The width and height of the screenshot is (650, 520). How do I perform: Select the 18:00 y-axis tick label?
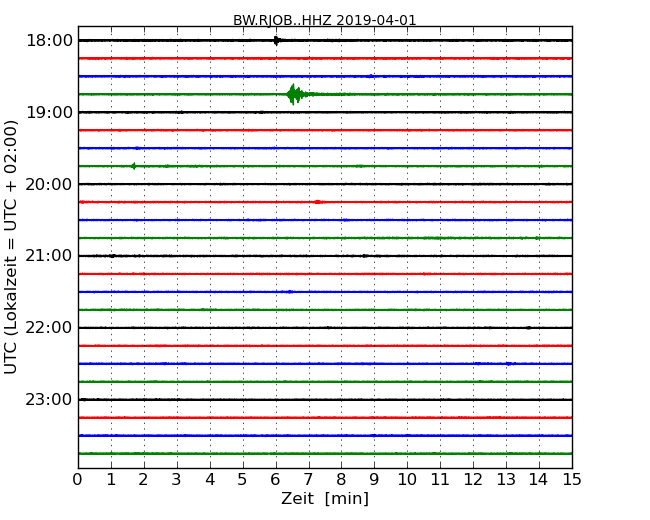coord(49,41)
